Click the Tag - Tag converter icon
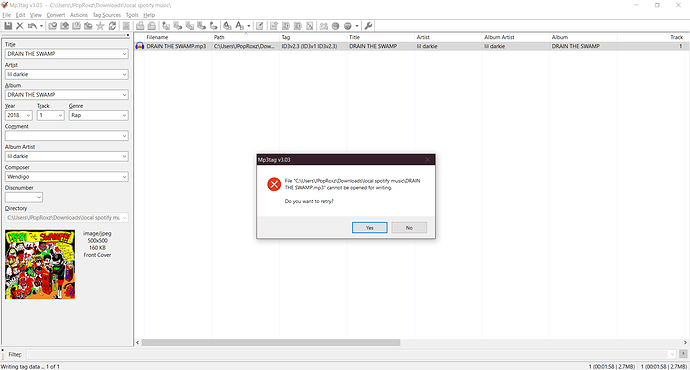This screenshot has width=690, height=370. 213,26
